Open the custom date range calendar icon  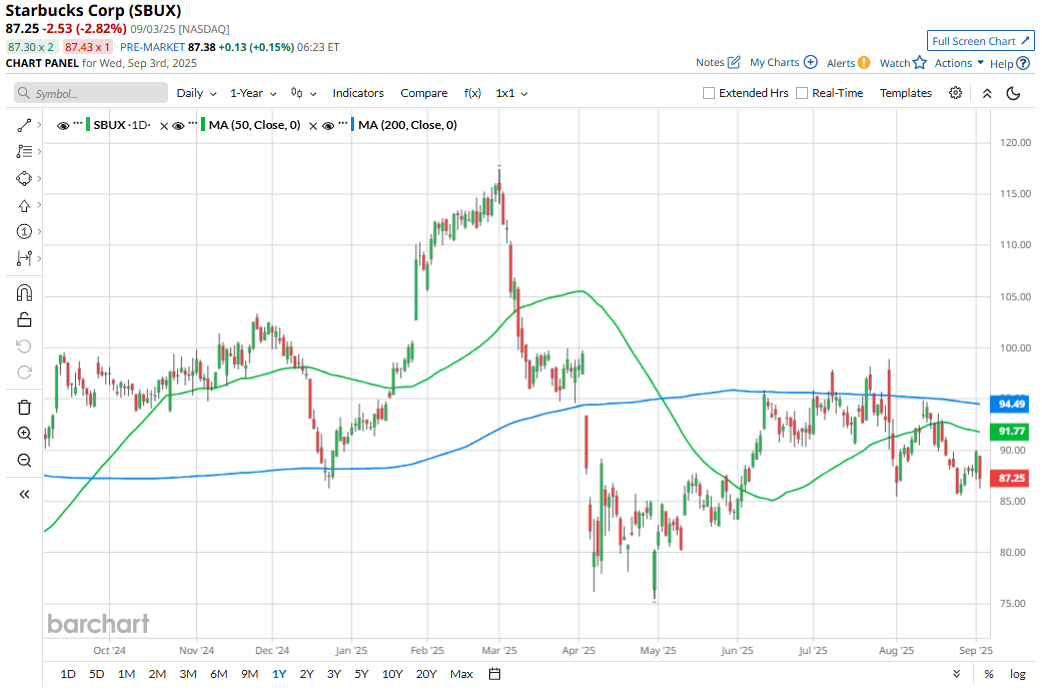494,674
